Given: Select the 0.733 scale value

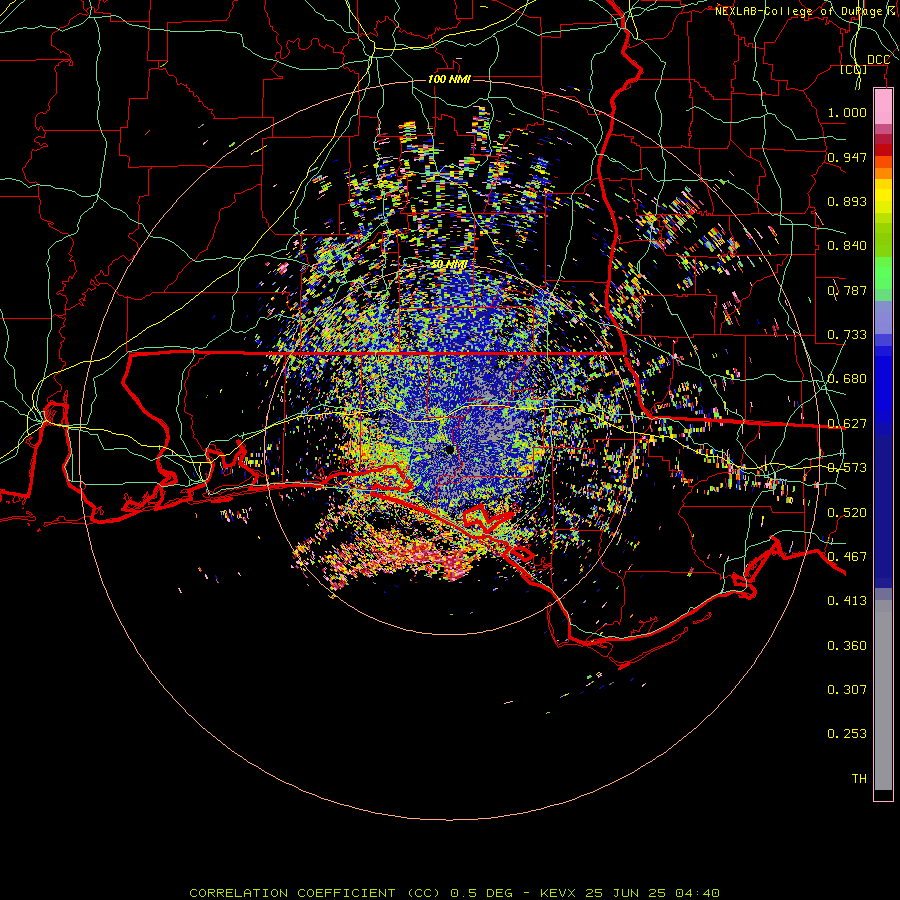Looking at the screenshot, I should (847, 335).
